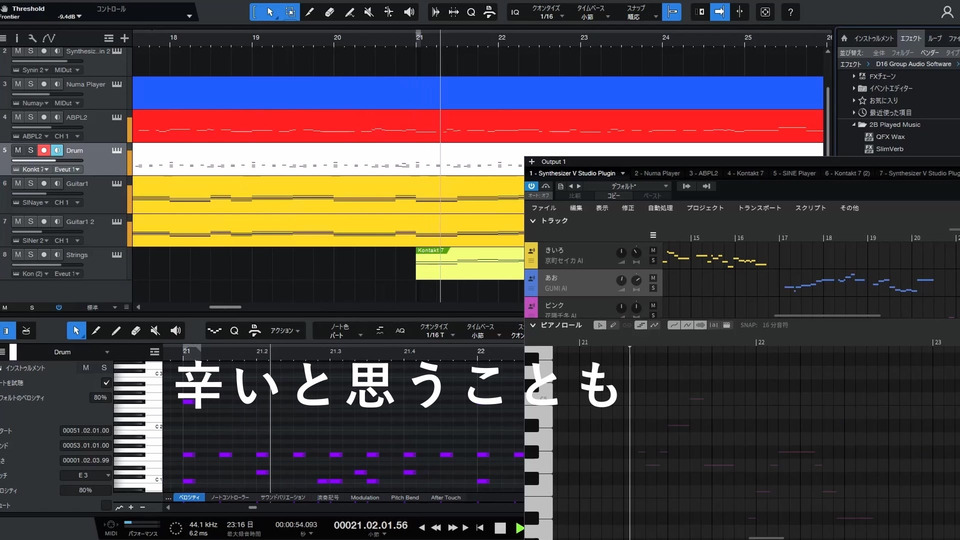Click the add track plus icon

pyautogui.click(x=124, y=38)
